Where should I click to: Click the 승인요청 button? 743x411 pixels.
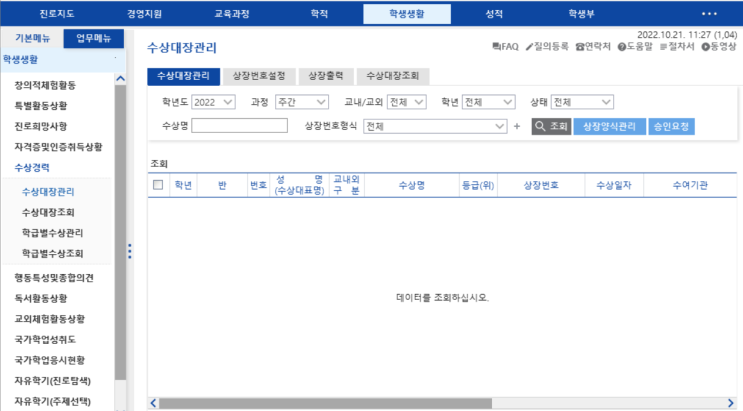coord(671,126)
